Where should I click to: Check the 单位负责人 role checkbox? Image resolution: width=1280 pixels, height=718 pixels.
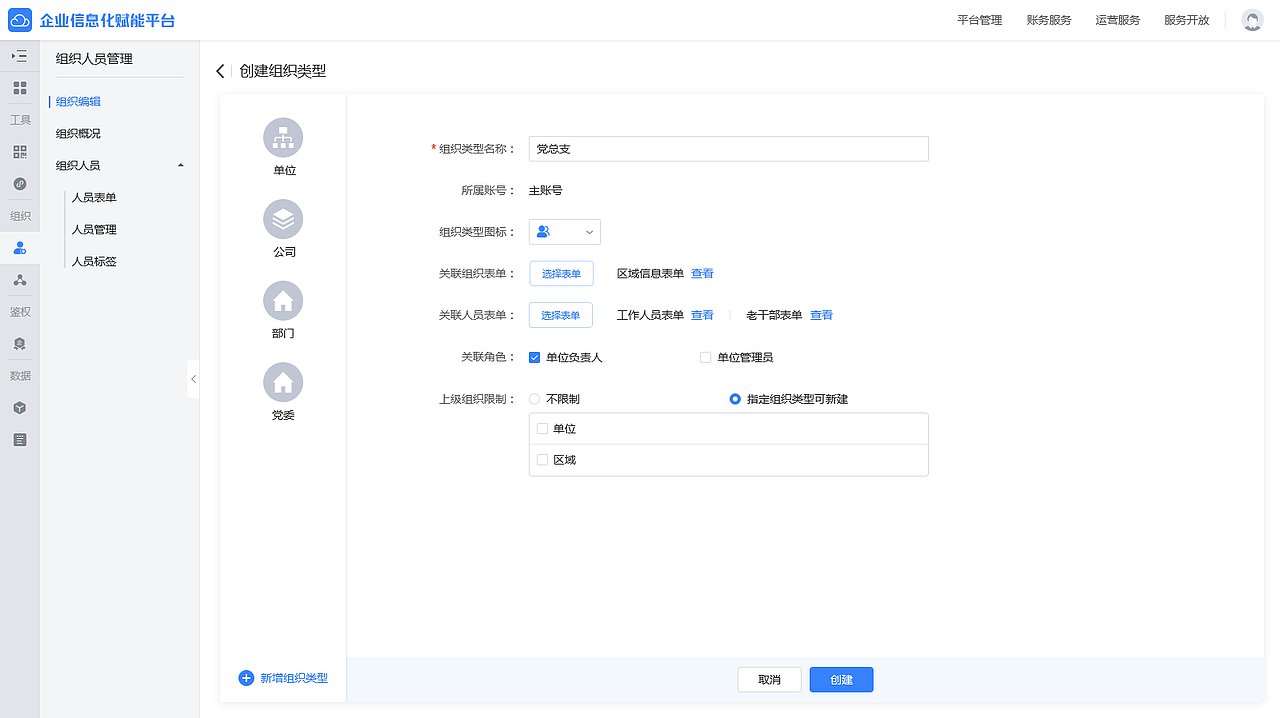[534, 357]
